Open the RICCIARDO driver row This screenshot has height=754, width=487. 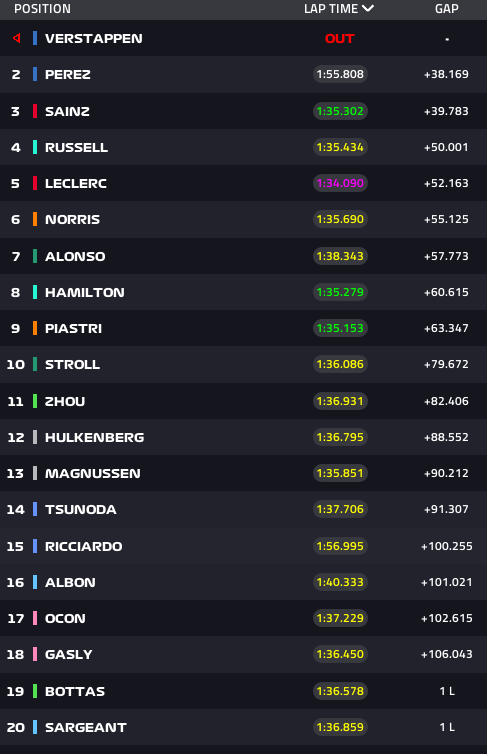(243, 546)
